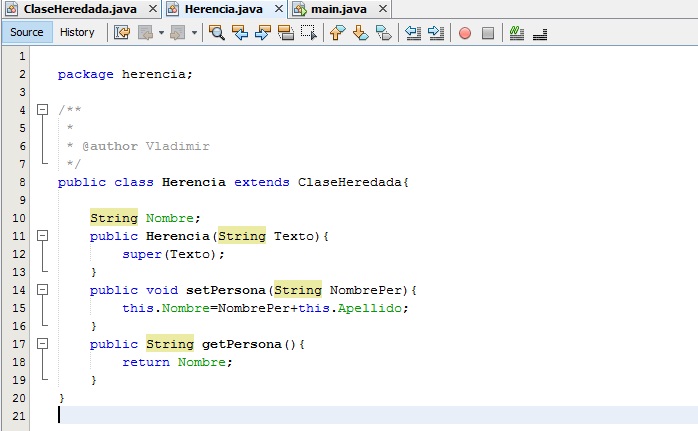Image resolution: width=698 pixels, height=431 pixels.
Task: Click 'Apellido' field on line 15
Action: coord(369,308)
